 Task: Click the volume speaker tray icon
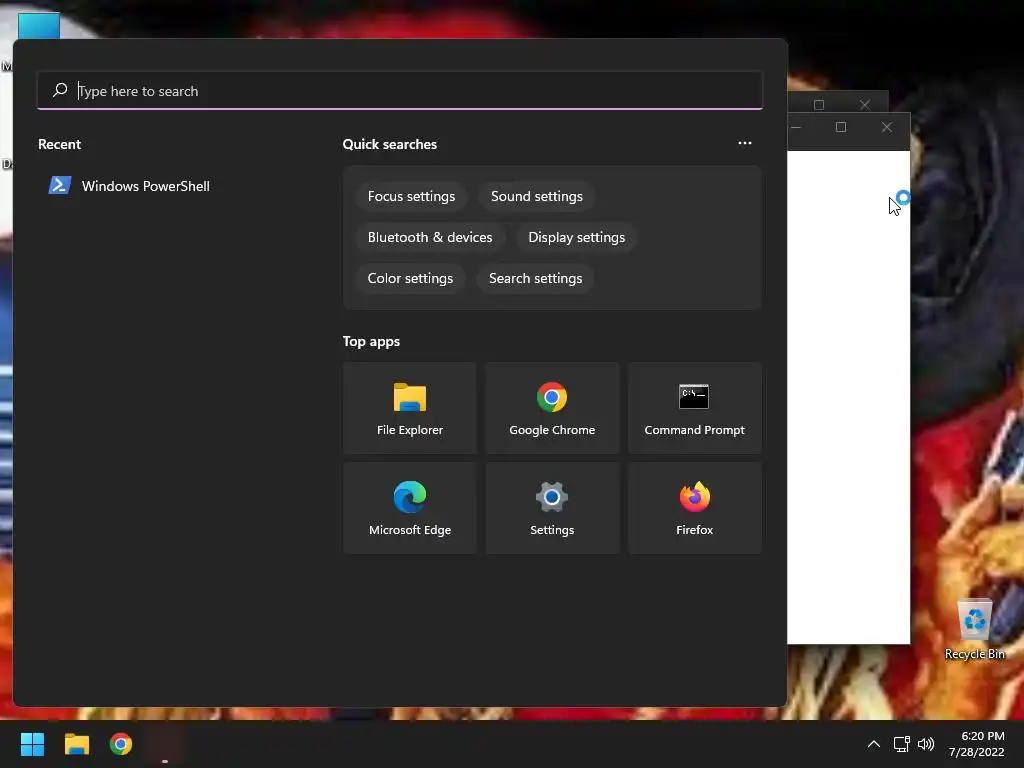(925, 744)
